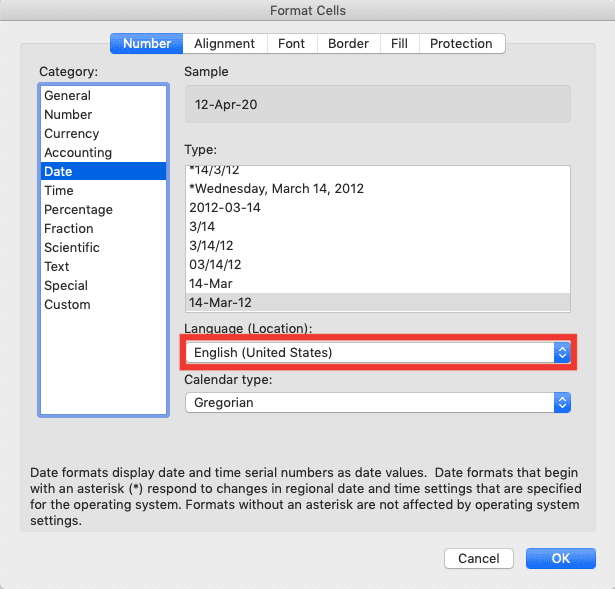Pick the Time category

104,191
